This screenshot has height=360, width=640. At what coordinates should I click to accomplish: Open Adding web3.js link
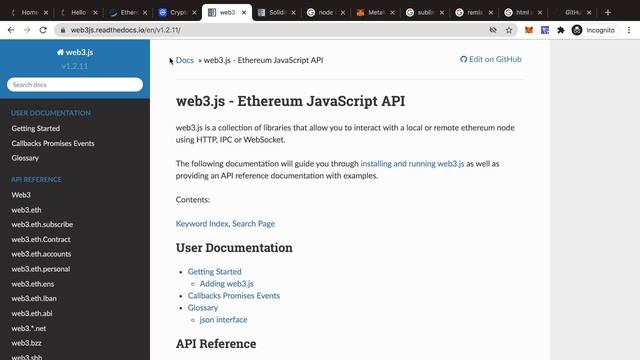click(x=227, y=283)
